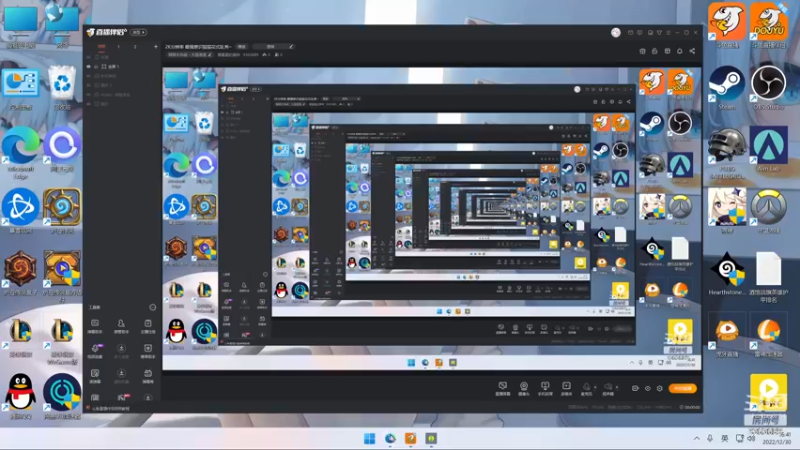Add a new scene with the plus button
This screenshot has height=450, width=800.
pos(156,46)
